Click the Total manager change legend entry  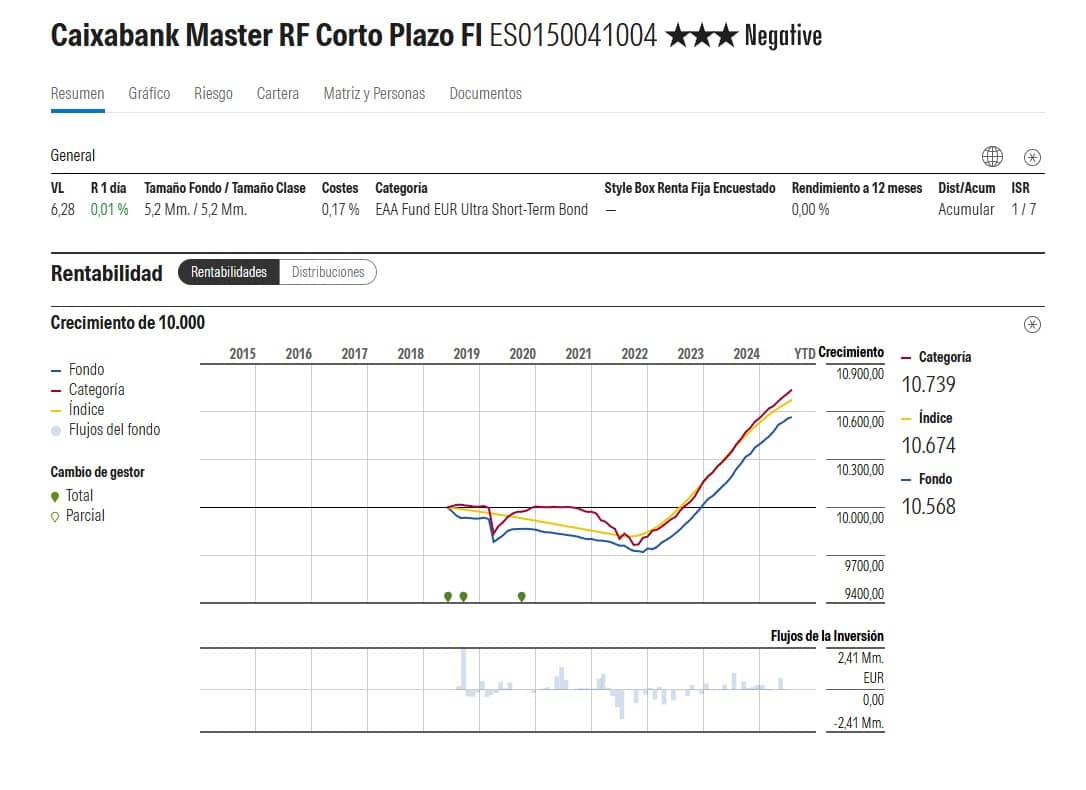tap(72, 496)
